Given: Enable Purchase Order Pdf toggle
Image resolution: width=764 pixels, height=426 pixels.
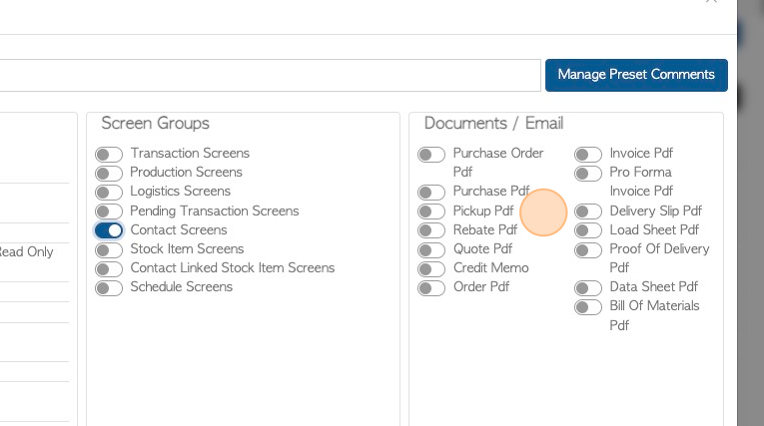Looking at the screenshot, I should click(431, 155).
